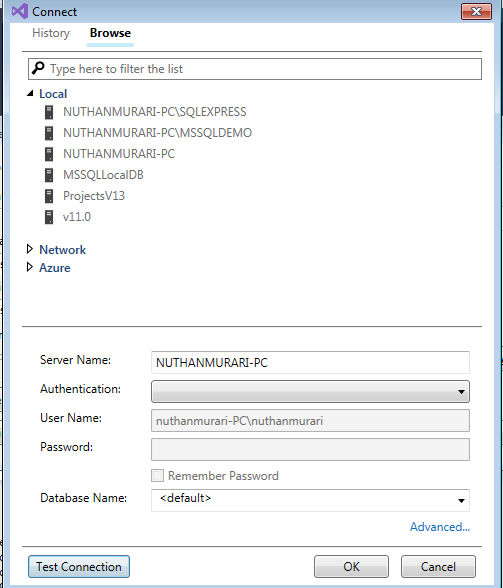This screenshot has width=503, height=588.
Task: Open the Database Name dropdown arrow
Action: (x=461, y=501)
